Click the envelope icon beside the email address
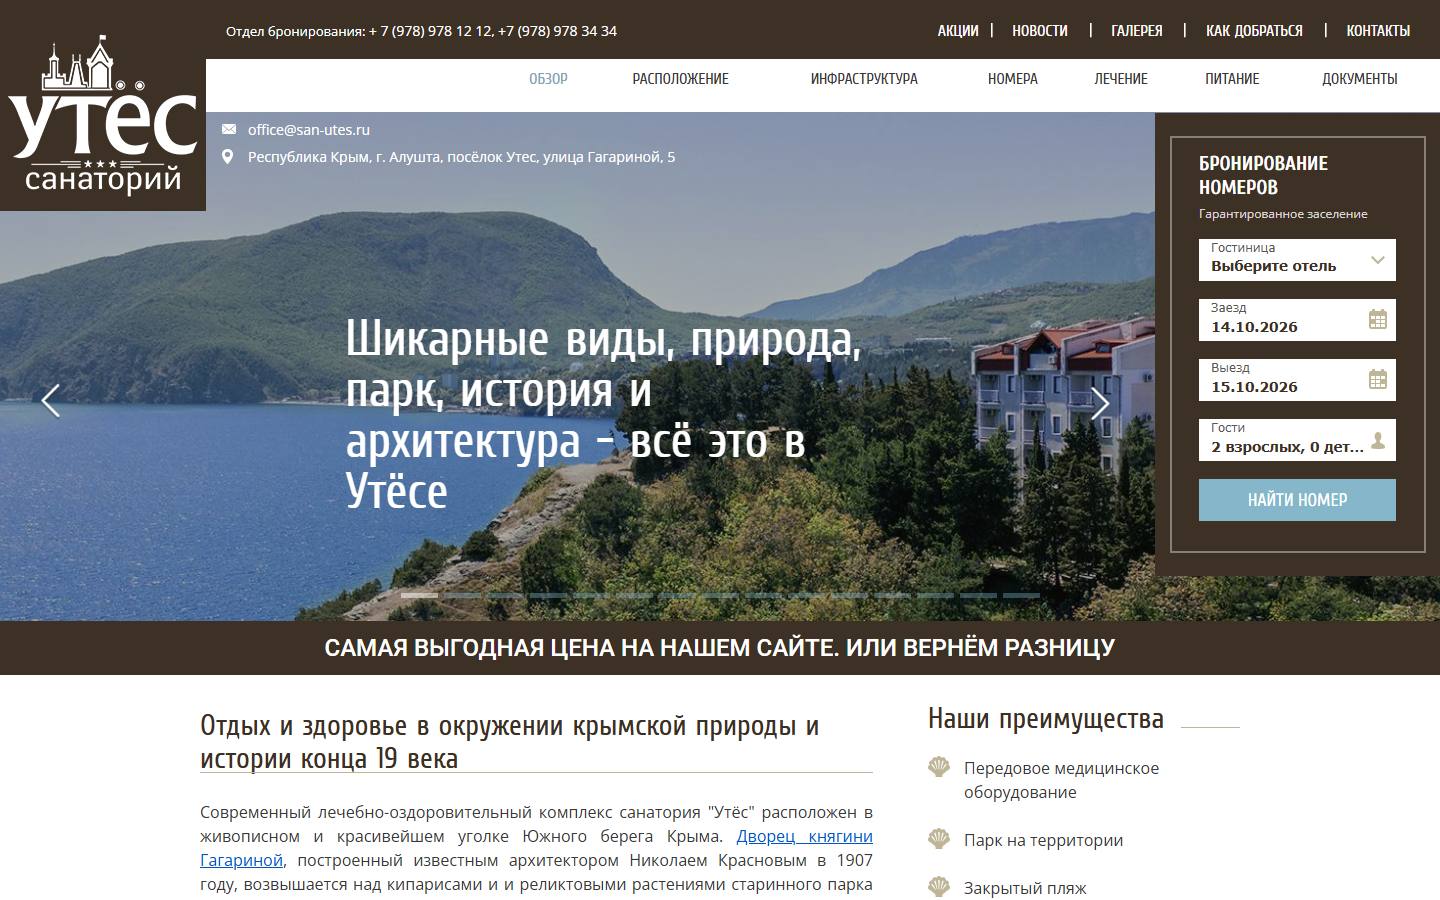The width and height of the screenshot is (1440, 900). pyautogui.click(x=229, y=129)
